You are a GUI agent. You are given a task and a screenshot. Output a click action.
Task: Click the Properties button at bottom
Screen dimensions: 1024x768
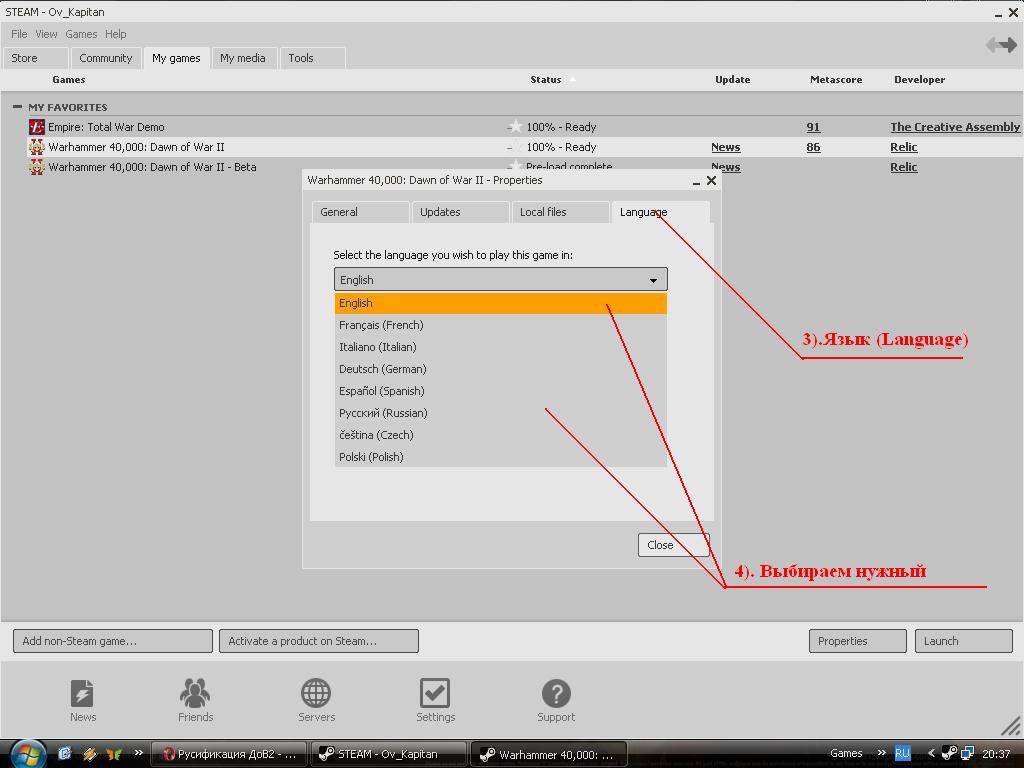857,641
